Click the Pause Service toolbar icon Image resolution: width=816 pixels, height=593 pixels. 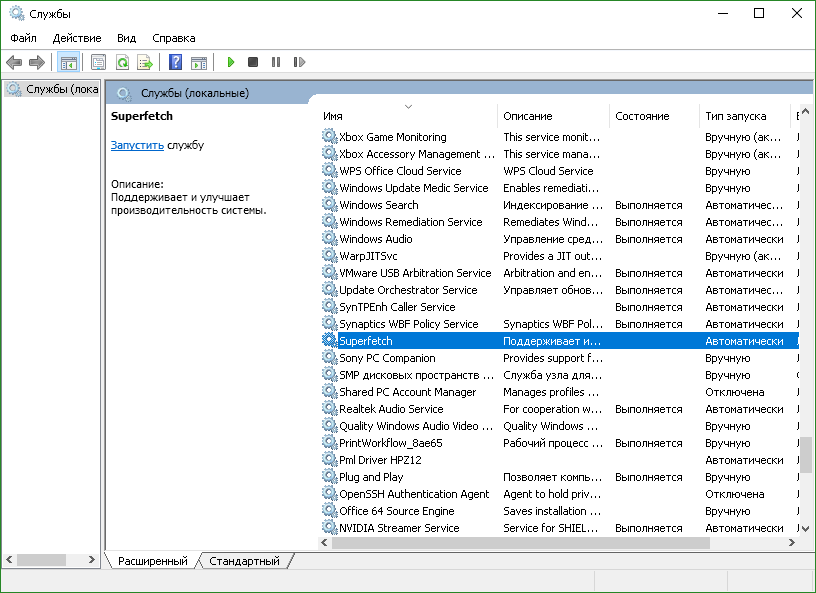[x=276, y=62]
